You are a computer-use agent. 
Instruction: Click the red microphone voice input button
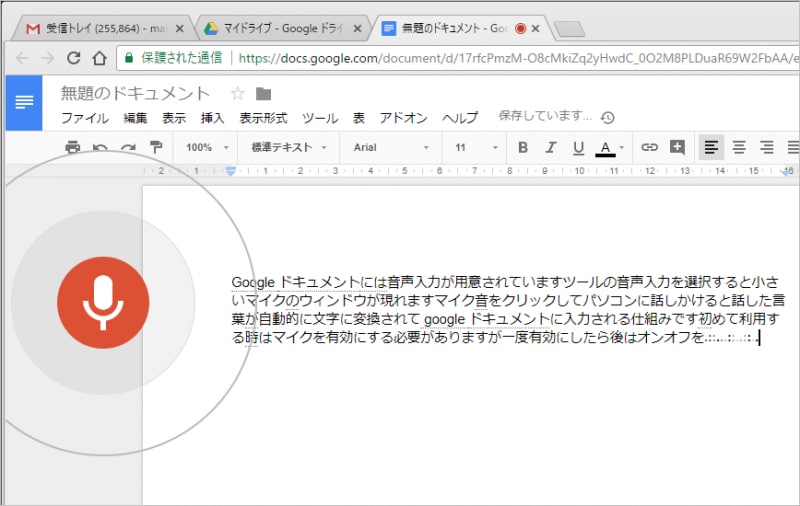[103, 302]
